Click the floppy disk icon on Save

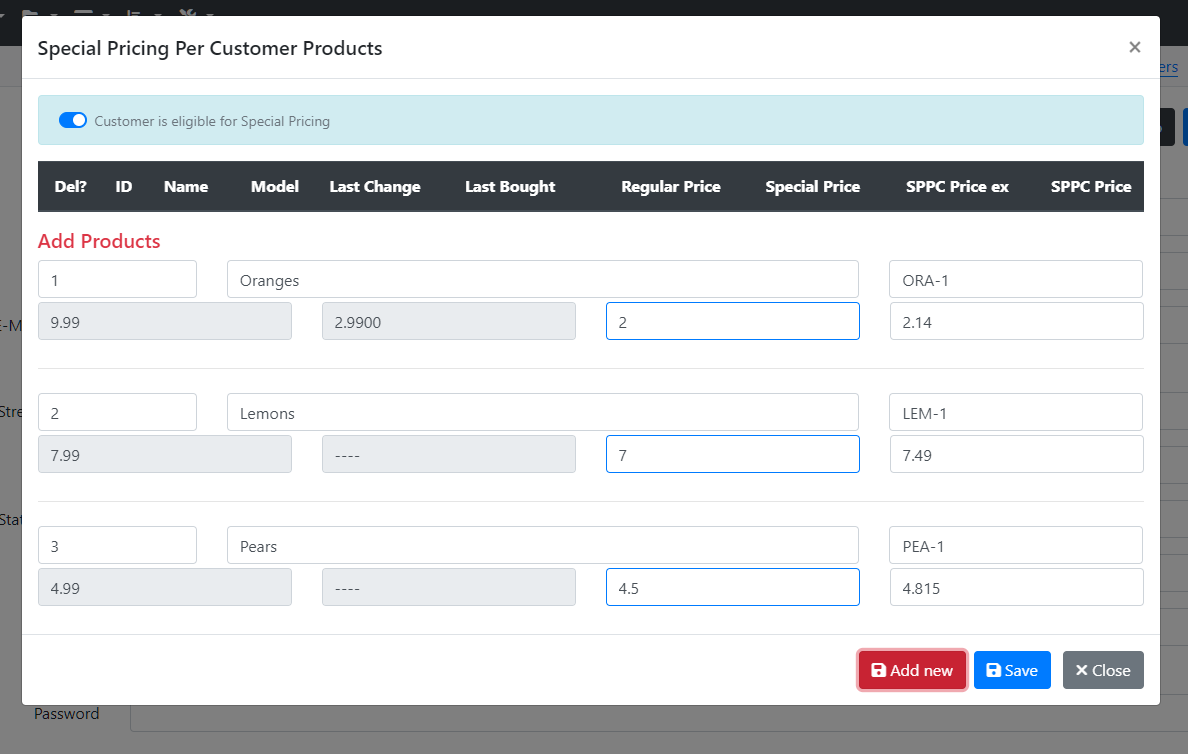pos(993,670)
